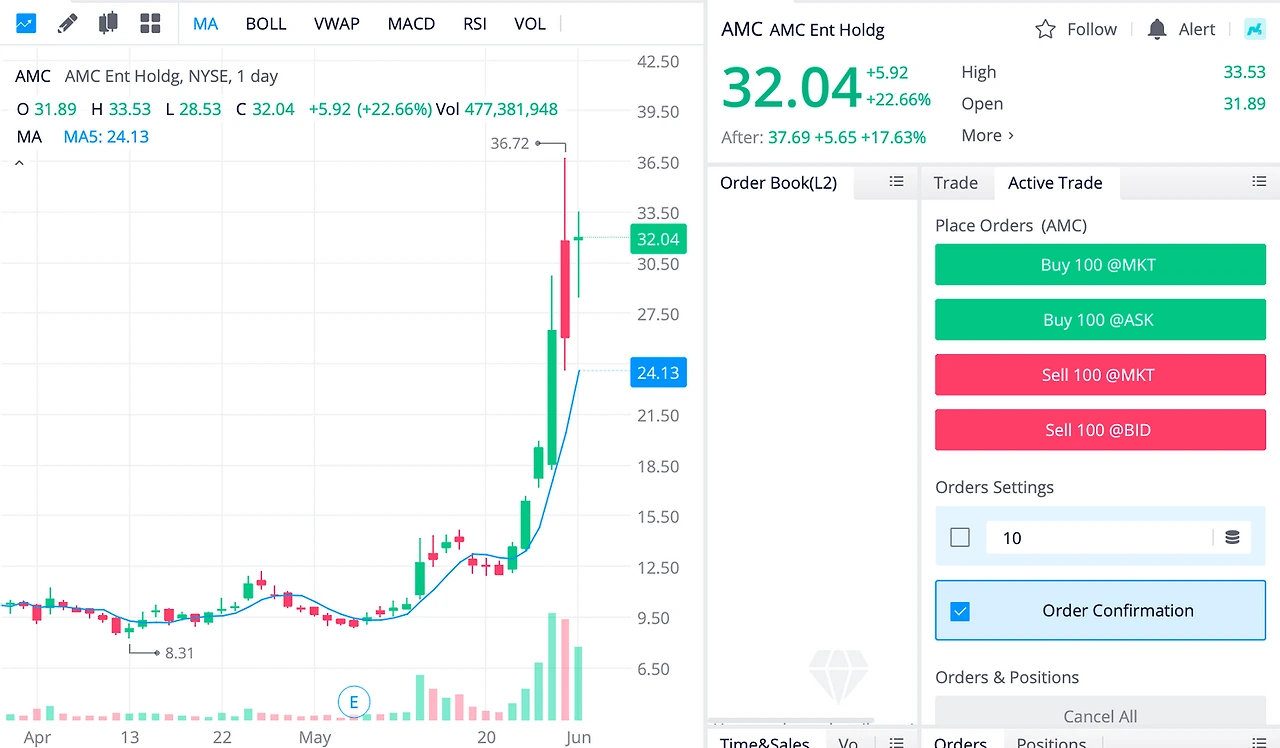
Task: Click the AMC ticker name in quote header
Action: pos(742,29)
